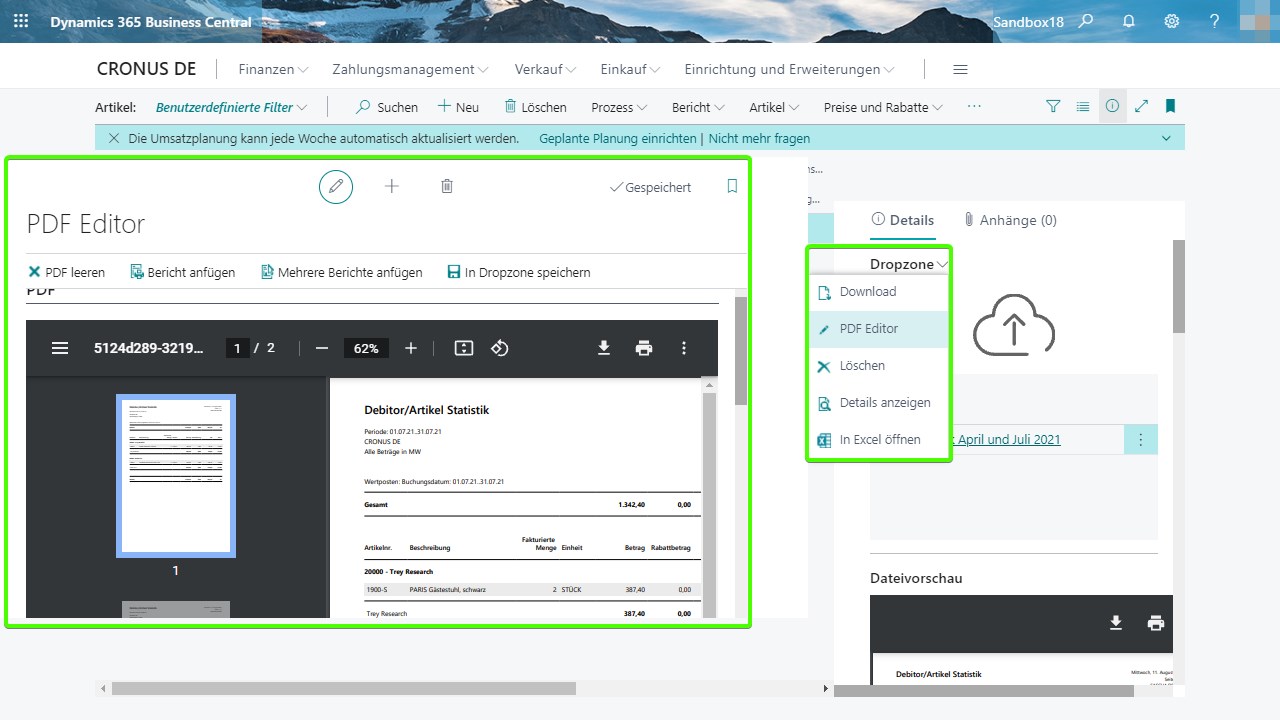This screenshot has width=1280, height=720.
Task: Click Löschen in the action bar
Action: coord(535,107)
